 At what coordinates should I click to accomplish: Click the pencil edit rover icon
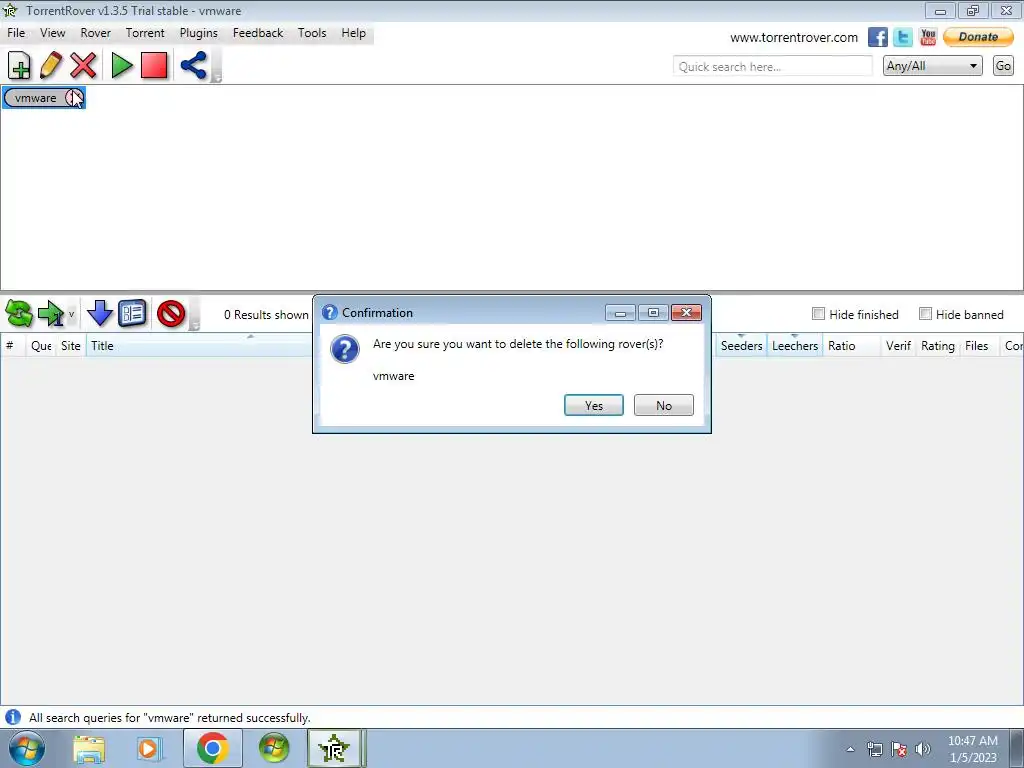click(x=51, y=65)
